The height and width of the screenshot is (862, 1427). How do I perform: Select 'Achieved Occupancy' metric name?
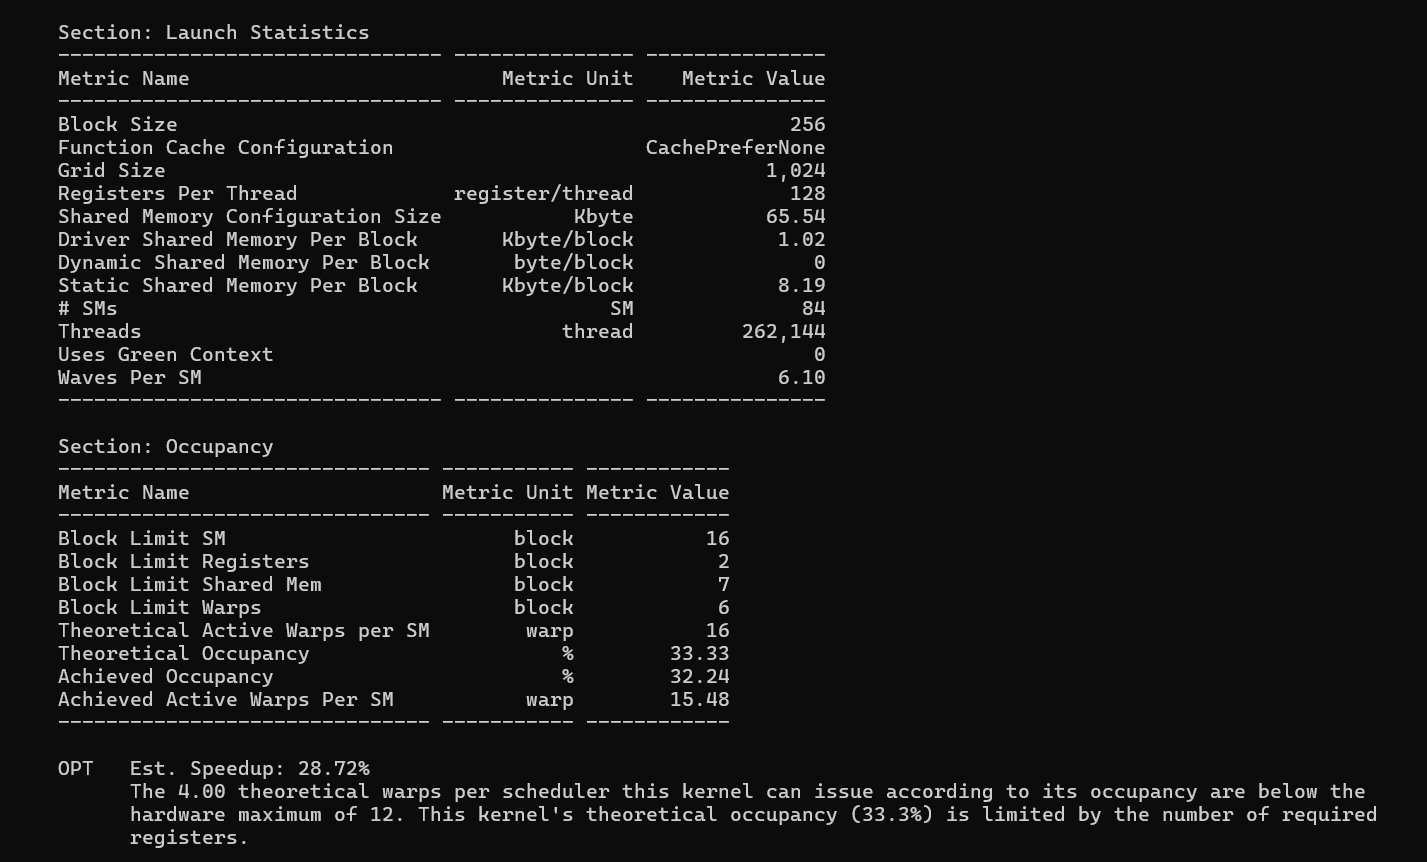click(x=165, y=677)
